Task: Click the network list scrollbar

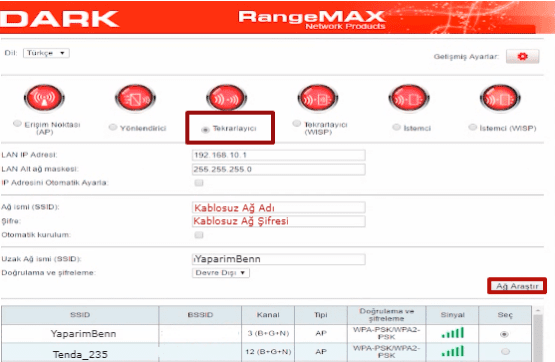Action: coord(538,334)
